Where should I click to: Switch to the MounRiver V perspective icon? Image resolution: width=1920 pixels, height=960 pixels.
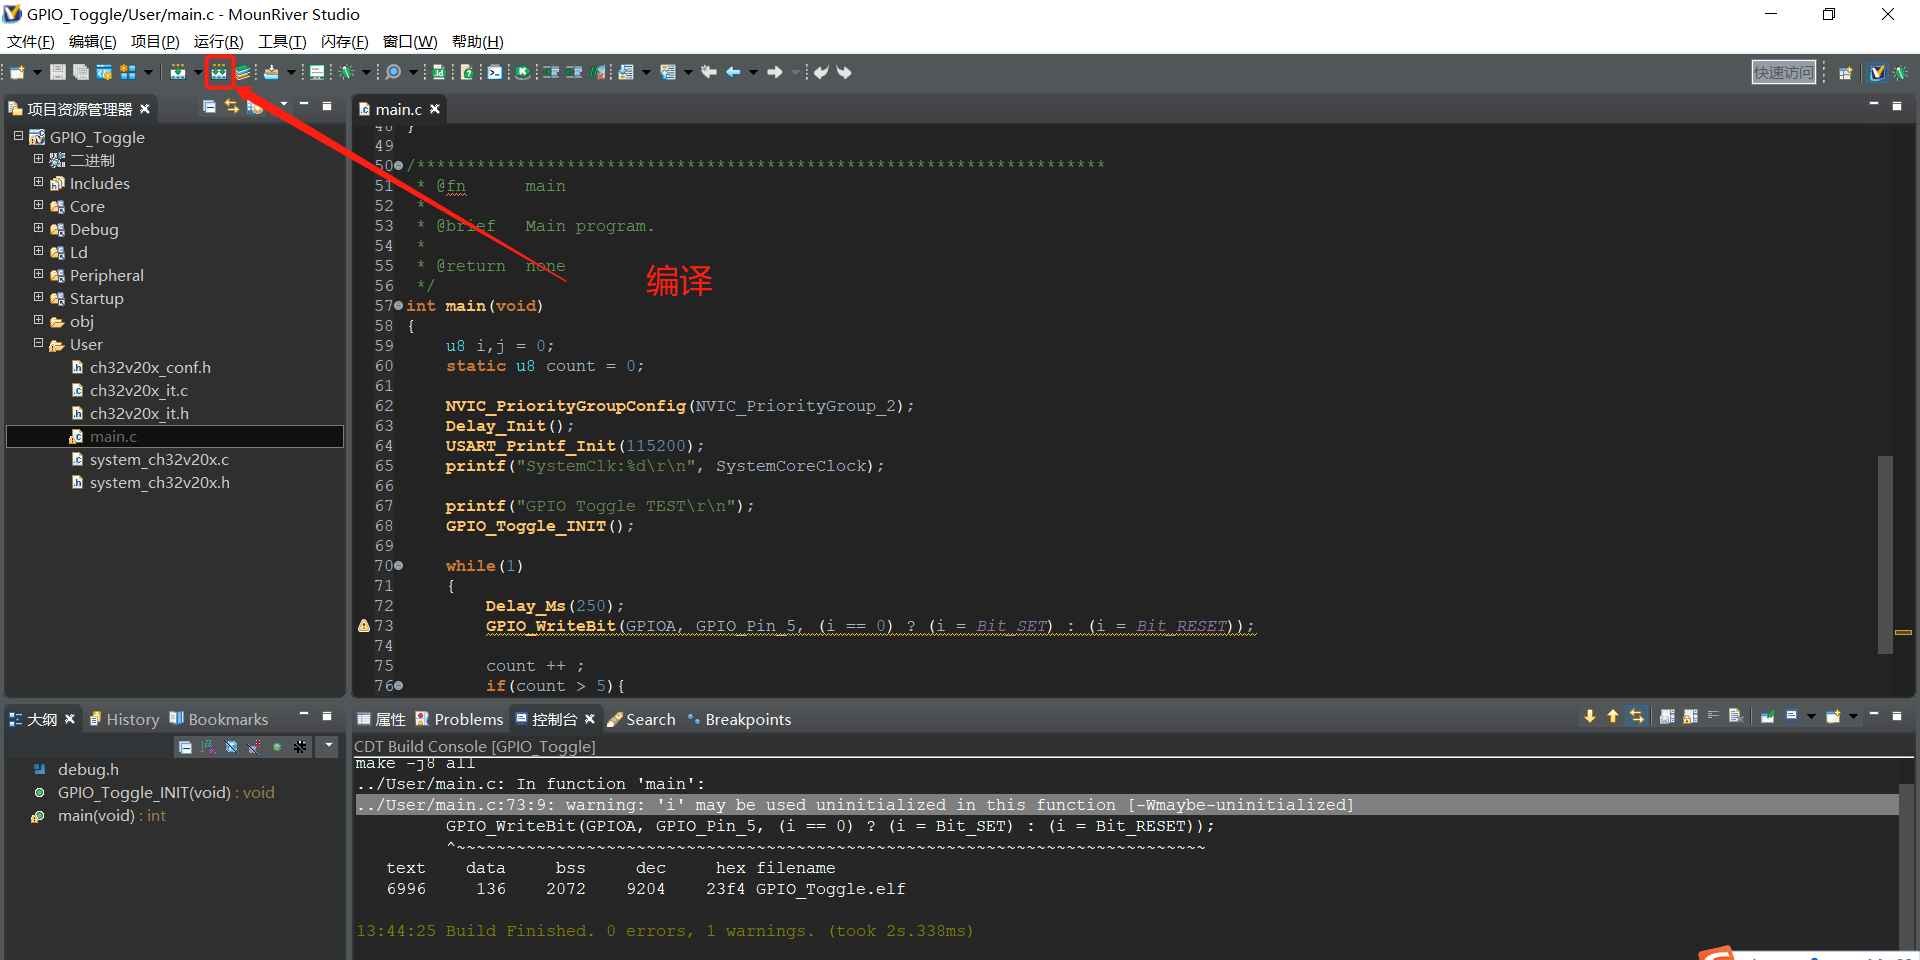[1877, 72]
